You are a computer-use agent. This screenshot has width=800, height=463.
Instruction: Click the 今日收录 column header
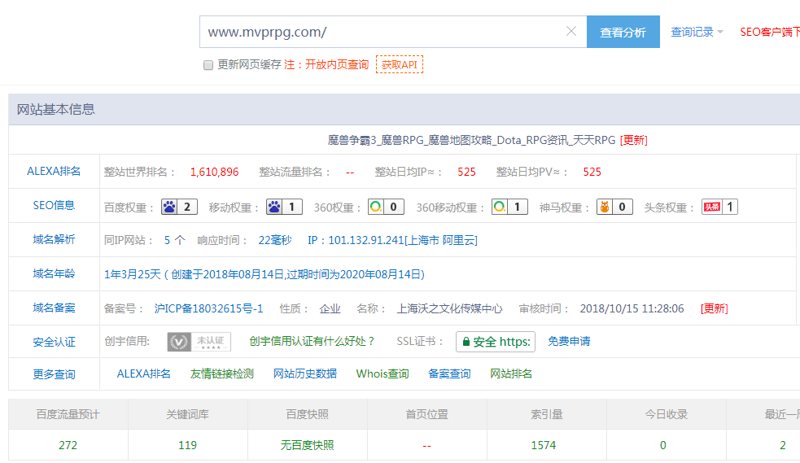666,414
